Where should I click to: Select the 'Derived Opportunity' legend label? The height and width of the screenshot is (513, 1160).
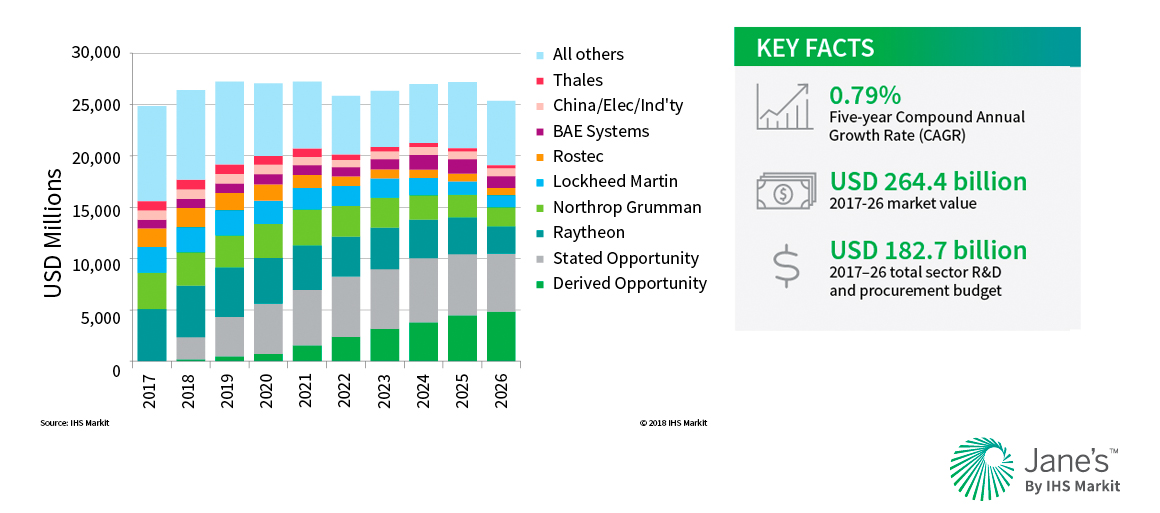click(630, 284)
